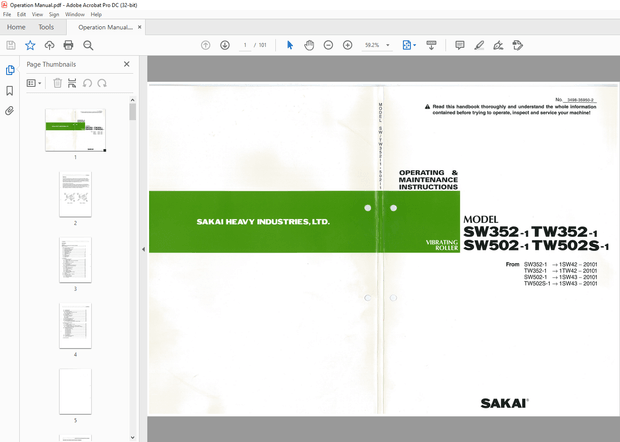Select the Operation Manual document tab

(105, 27)
